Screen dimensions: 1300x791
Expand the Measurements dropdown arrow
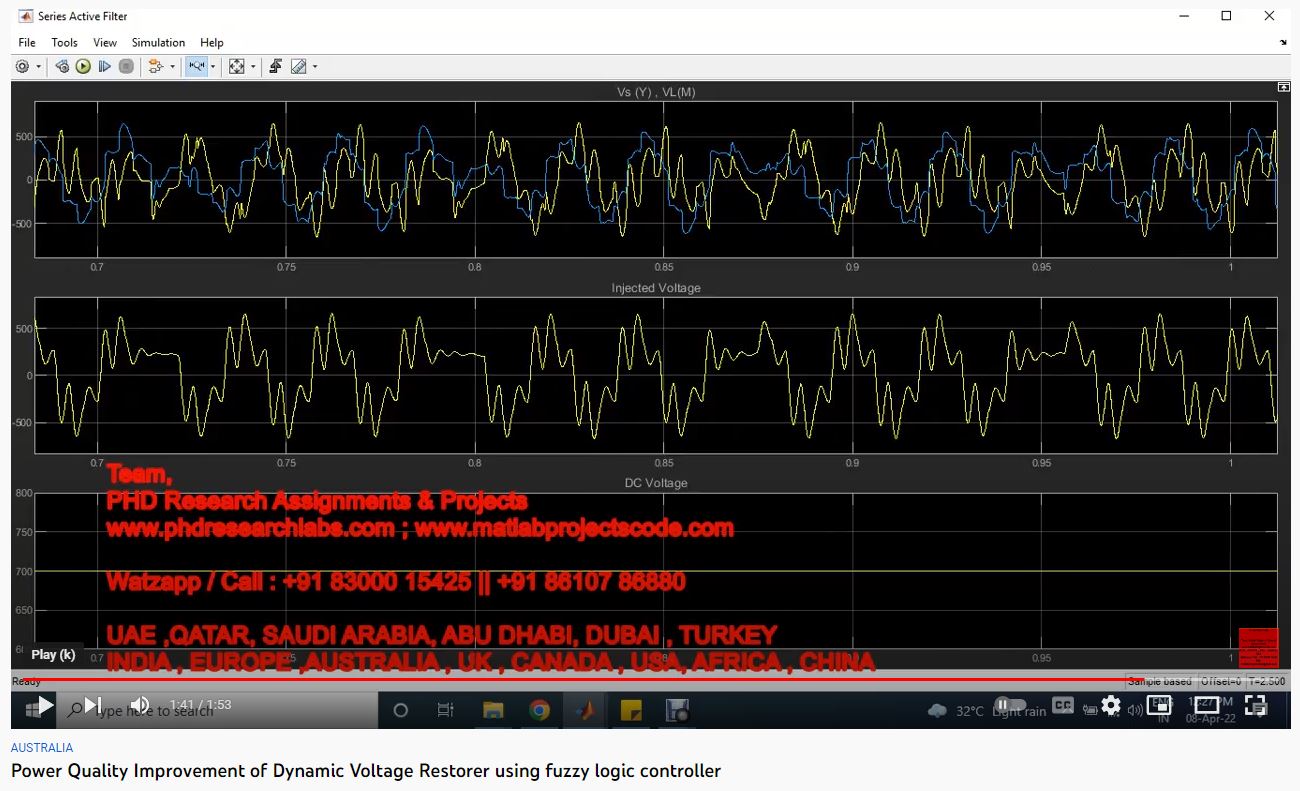tap(315, 67)
